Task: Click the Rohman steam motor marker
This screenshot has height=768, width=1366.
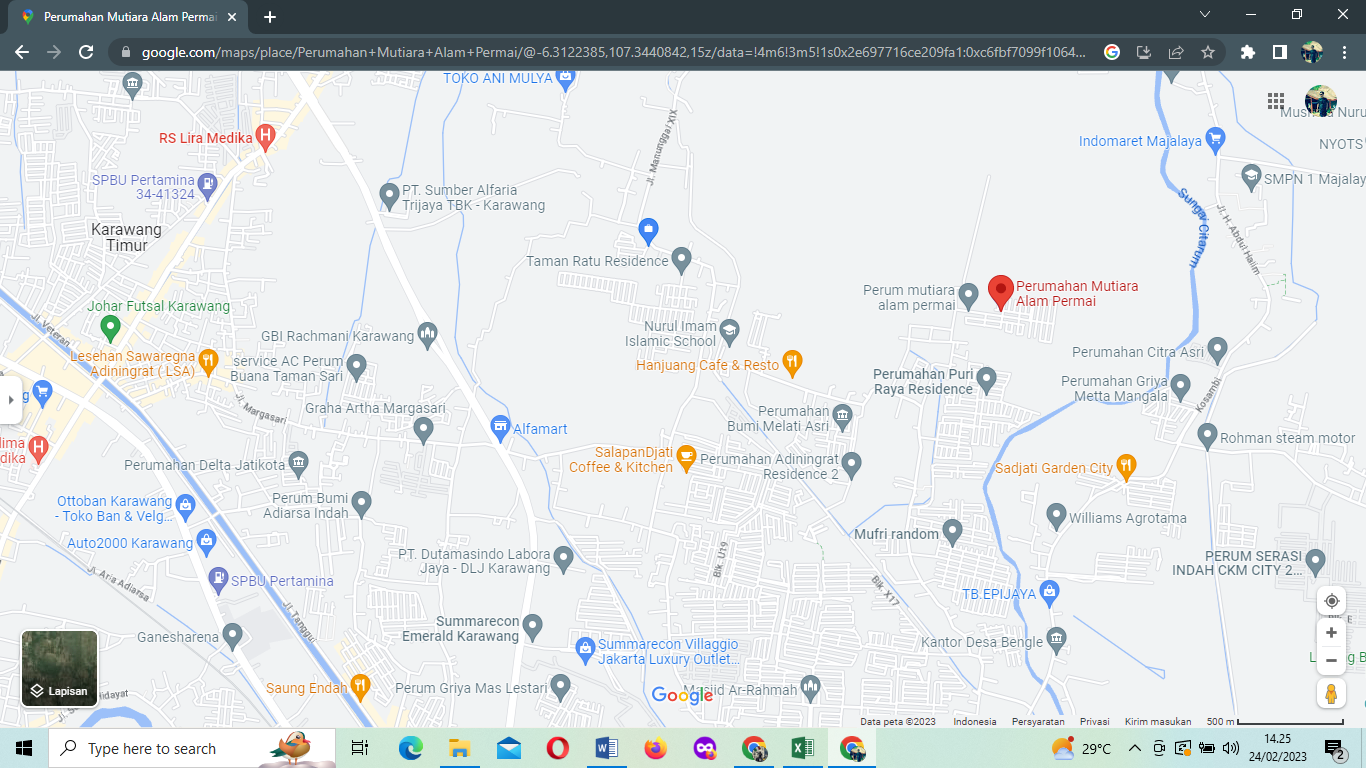Action: click(1207, 436)
